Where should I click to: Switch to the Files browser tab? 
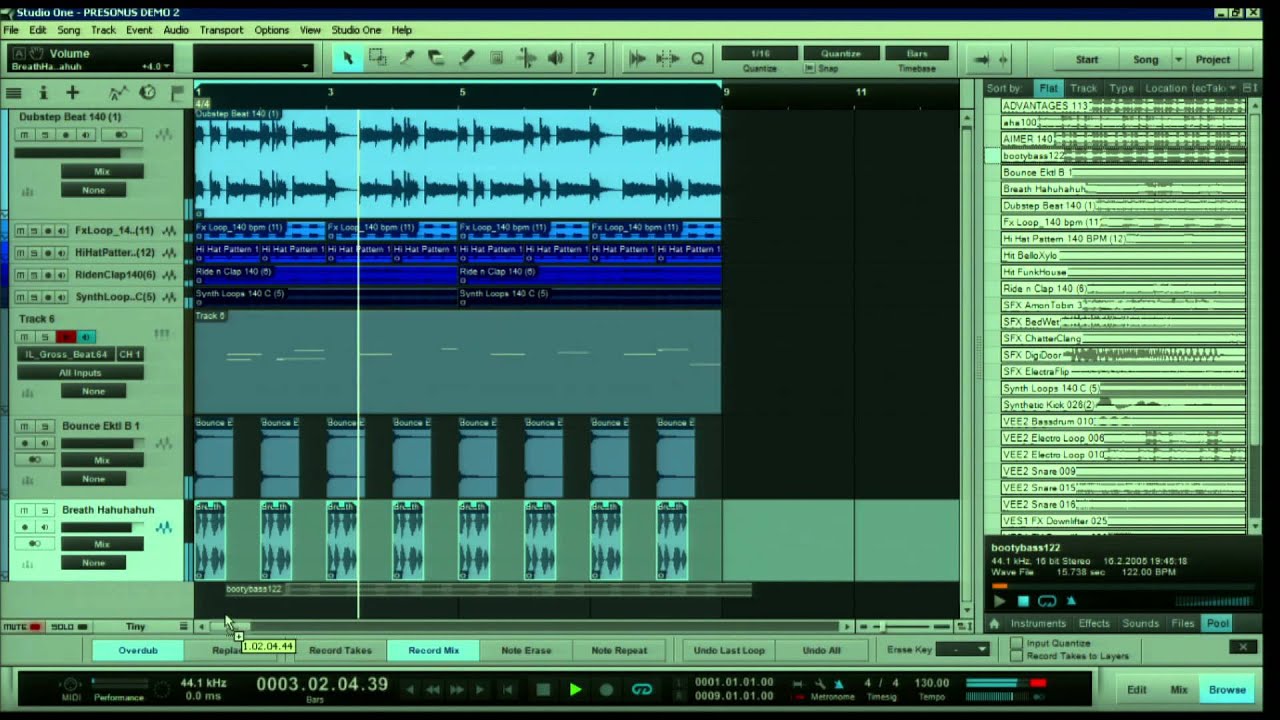click(1183, 623)
